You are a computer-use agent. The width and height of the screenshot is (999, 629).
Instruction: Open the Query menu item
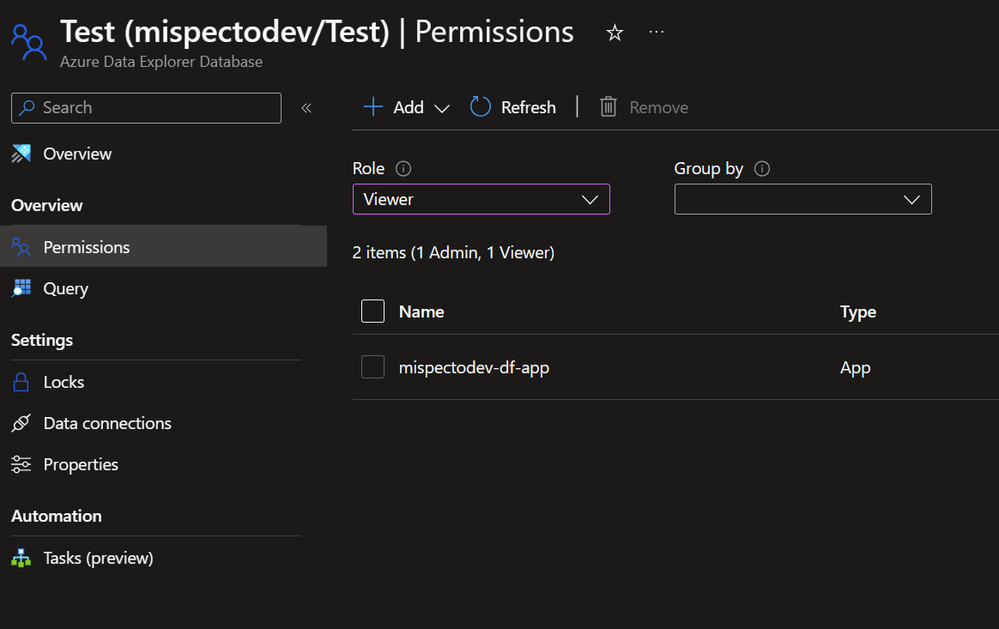(x=66, y=288)
